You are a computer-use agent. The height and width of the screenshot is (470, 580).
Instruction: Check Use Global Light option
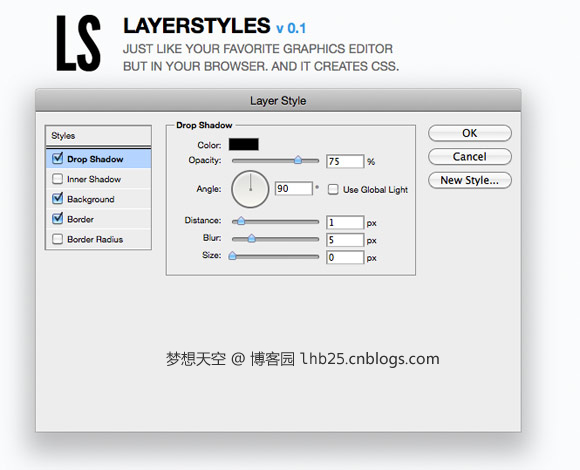coord(333,190)
